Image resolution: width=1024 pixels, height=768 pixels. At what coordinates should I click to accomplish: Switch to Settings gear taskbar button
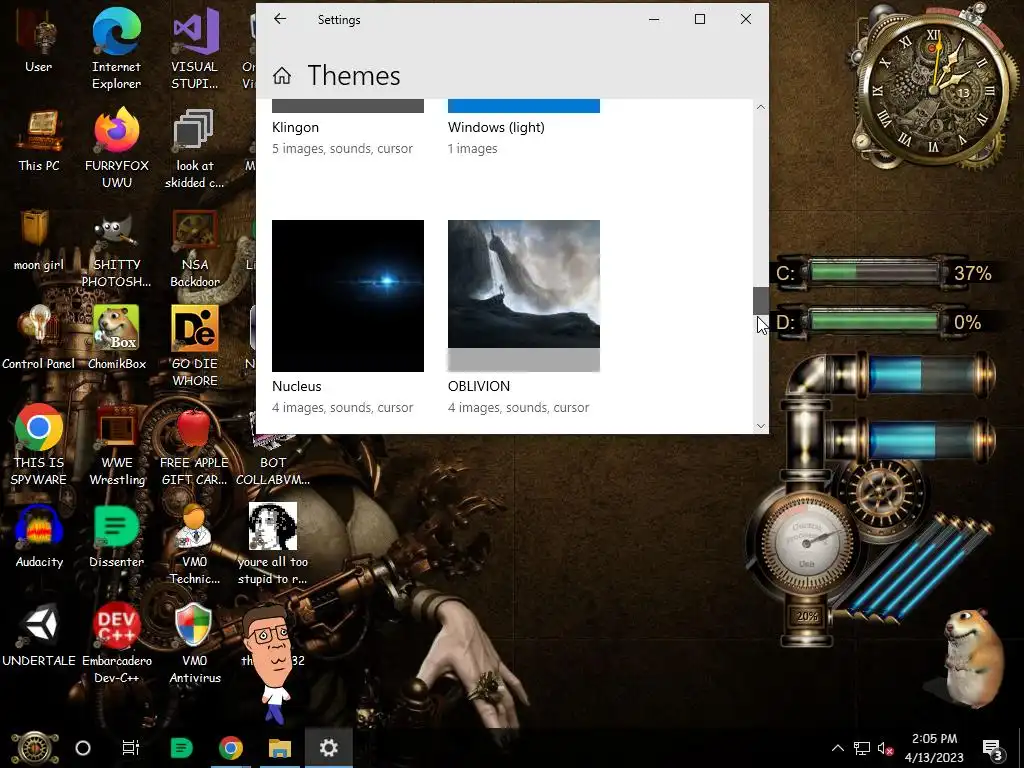(328, 748)
